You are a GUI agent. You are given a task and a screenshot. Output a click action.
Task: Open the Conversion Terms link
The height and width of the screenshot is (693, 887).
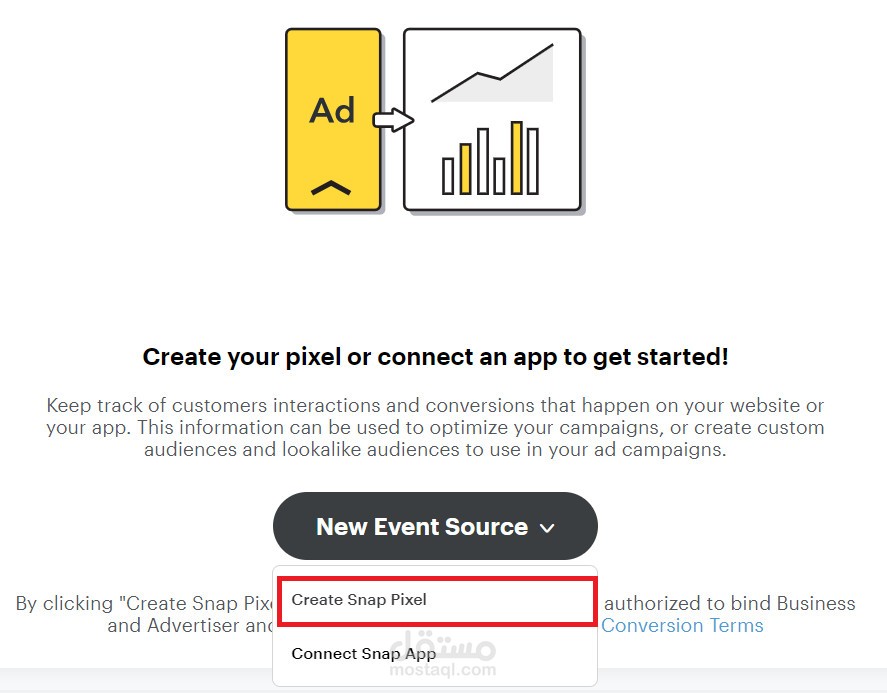pyautogui.click(x=682, y=625)
